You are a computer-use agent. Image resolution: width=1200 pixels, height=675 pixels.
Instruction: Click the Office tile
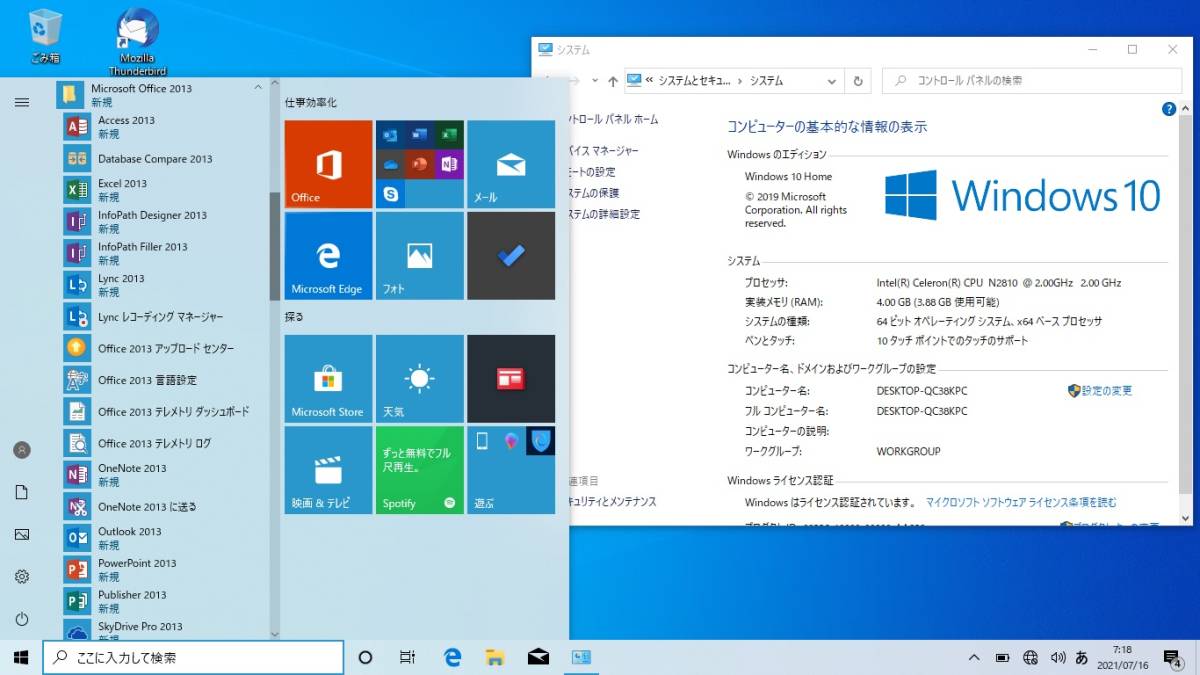click(x=328, y=164)
